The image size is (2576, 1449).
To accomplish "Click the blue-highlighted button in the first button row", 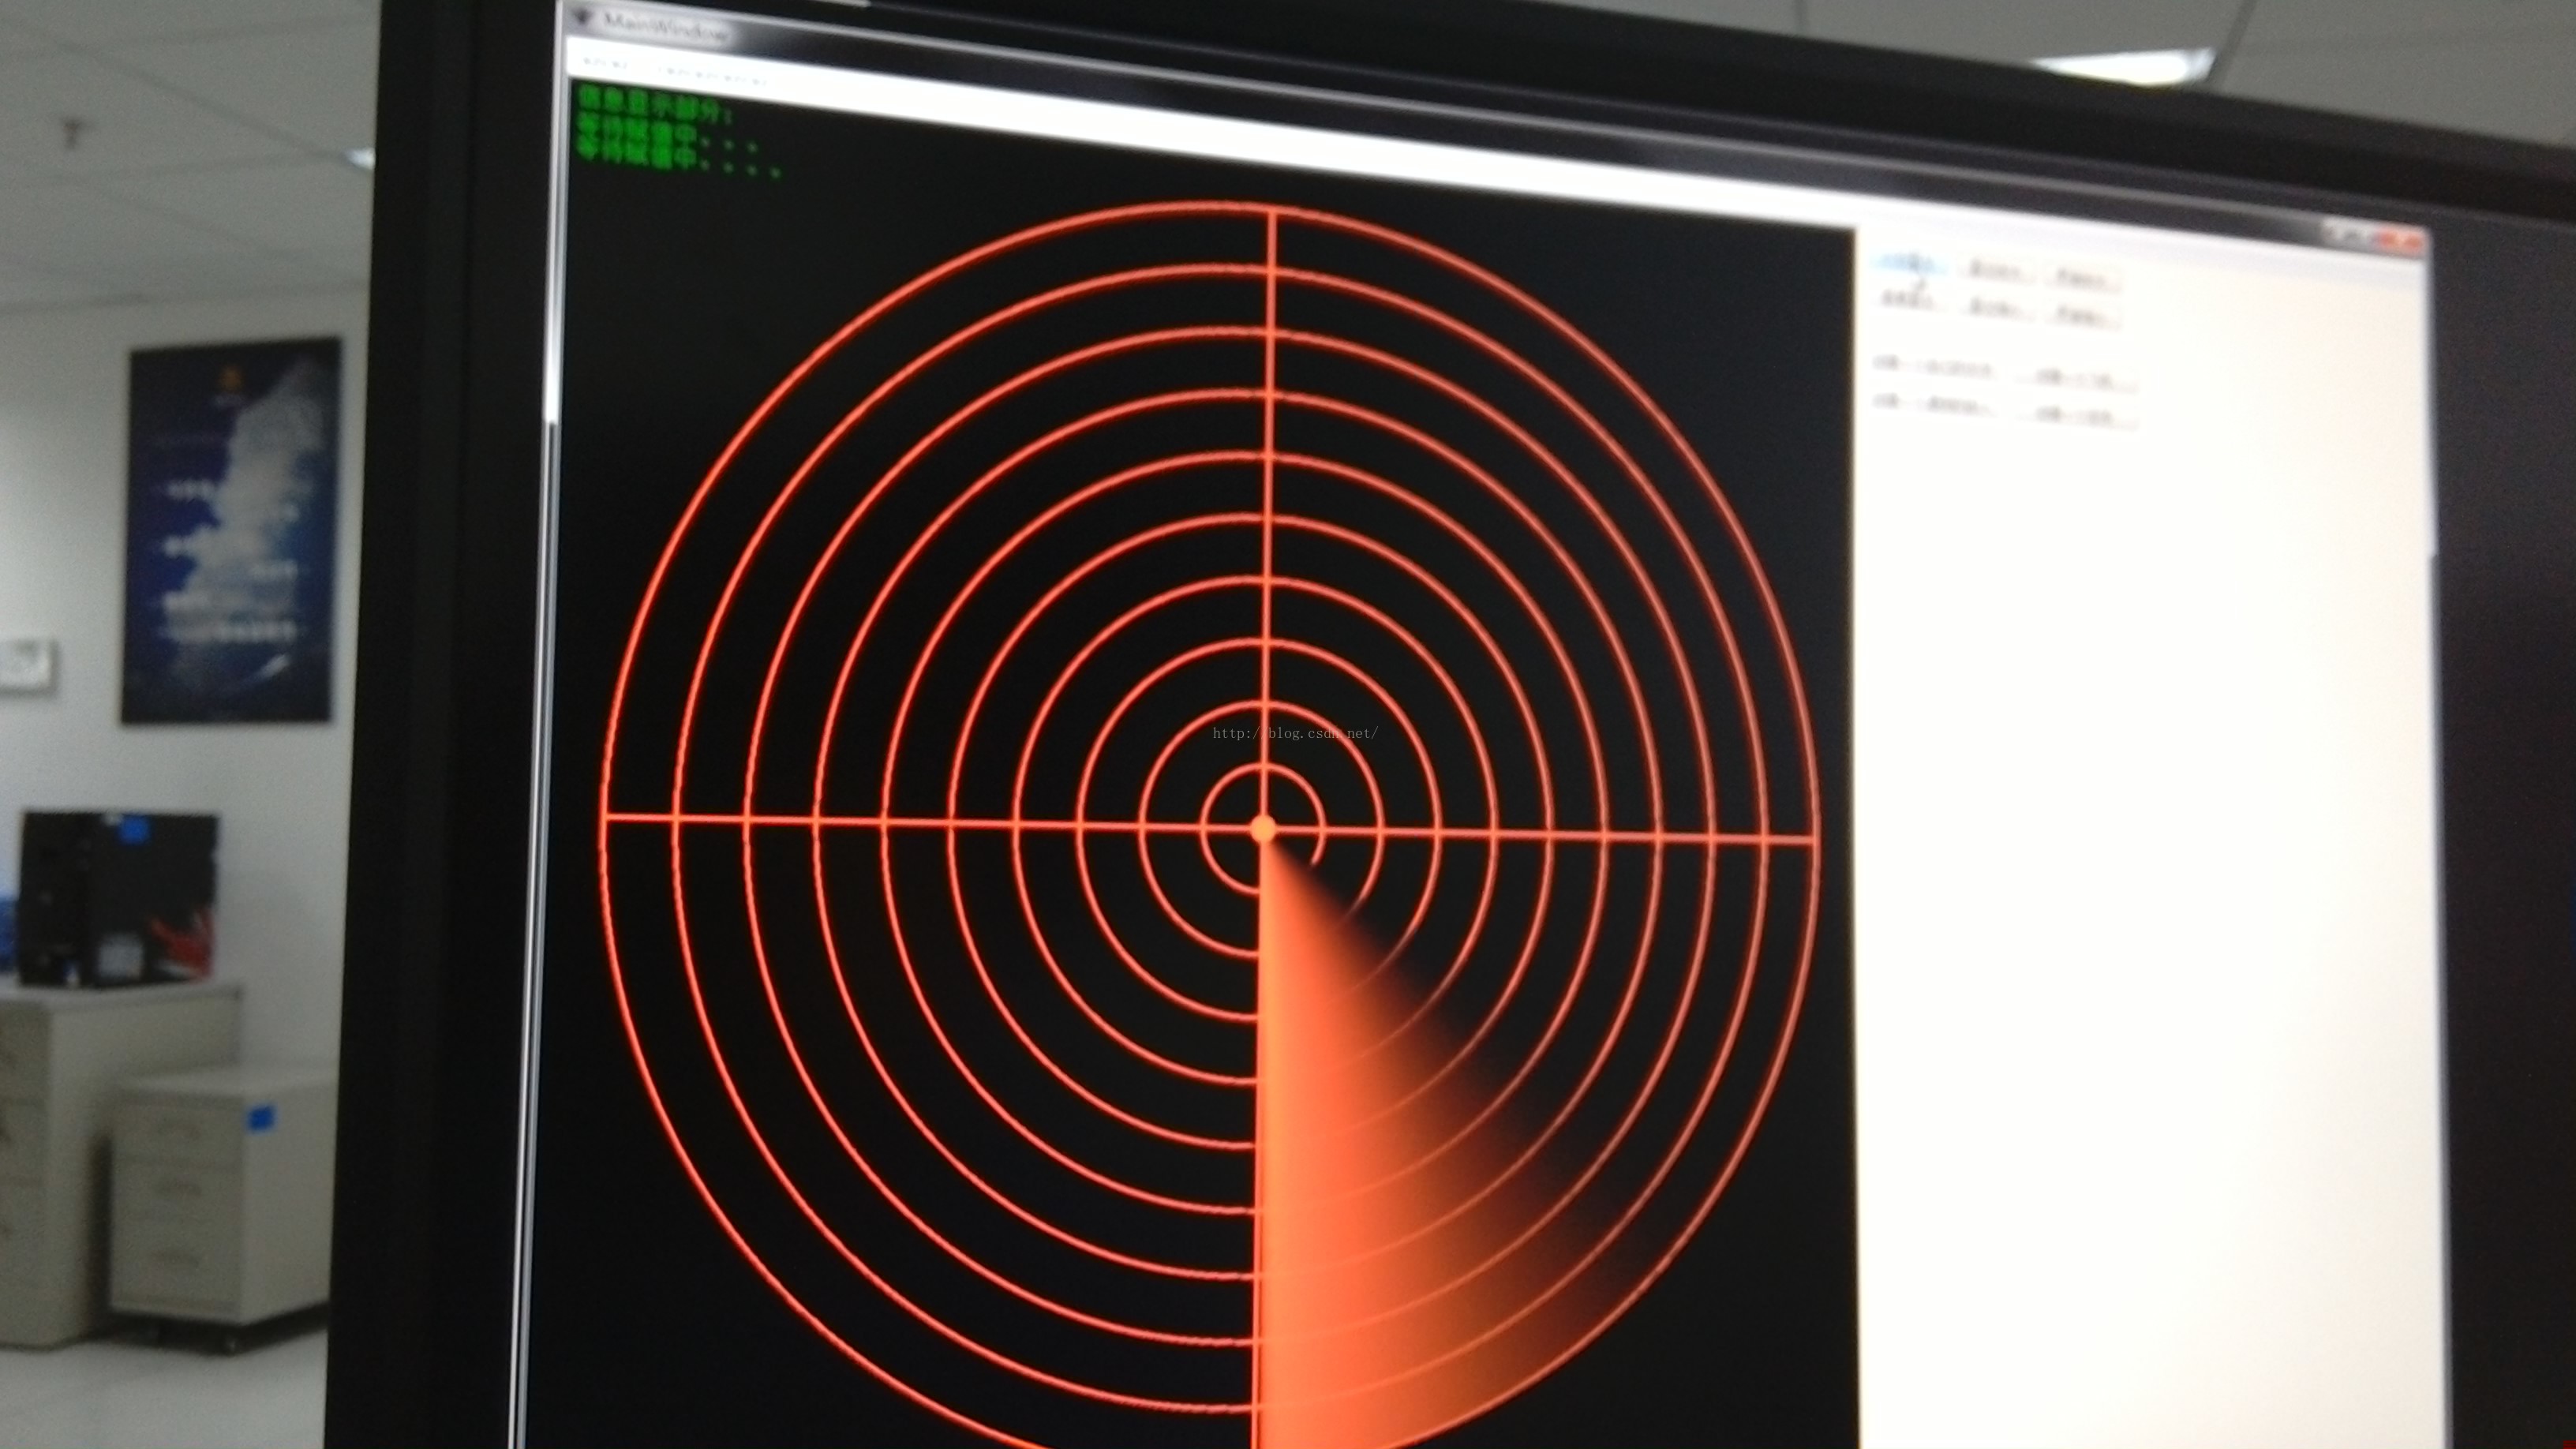I will pyautogui.click(x=1909, y=264).
